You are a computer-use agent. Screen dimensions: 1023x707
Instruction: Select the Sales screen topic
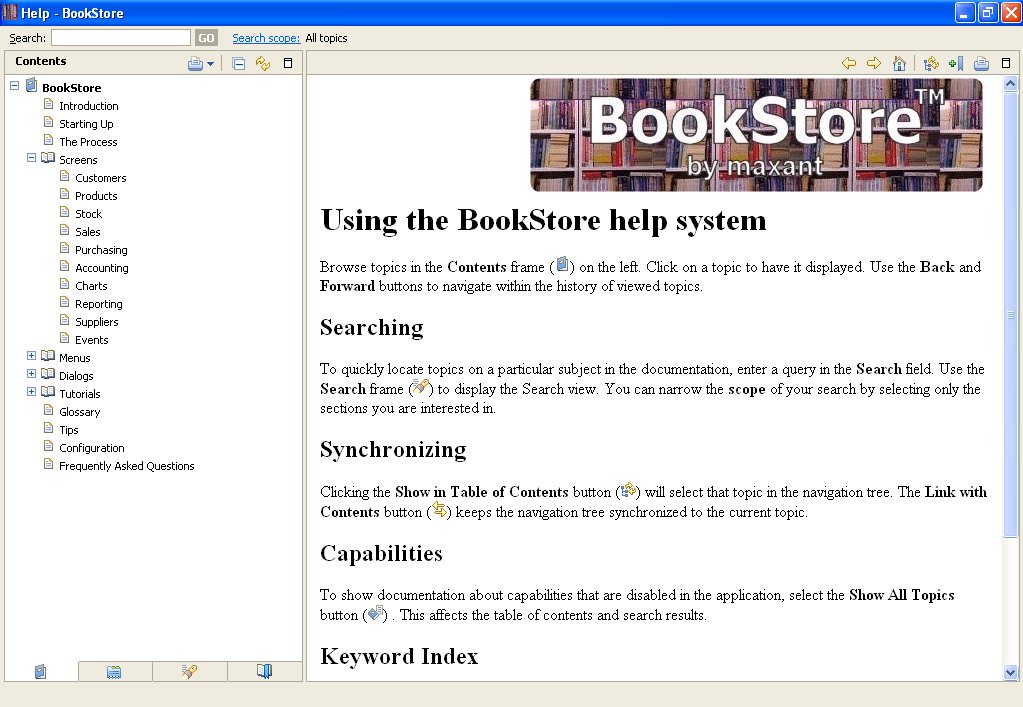pyautogui.click(x=87, y=232)
